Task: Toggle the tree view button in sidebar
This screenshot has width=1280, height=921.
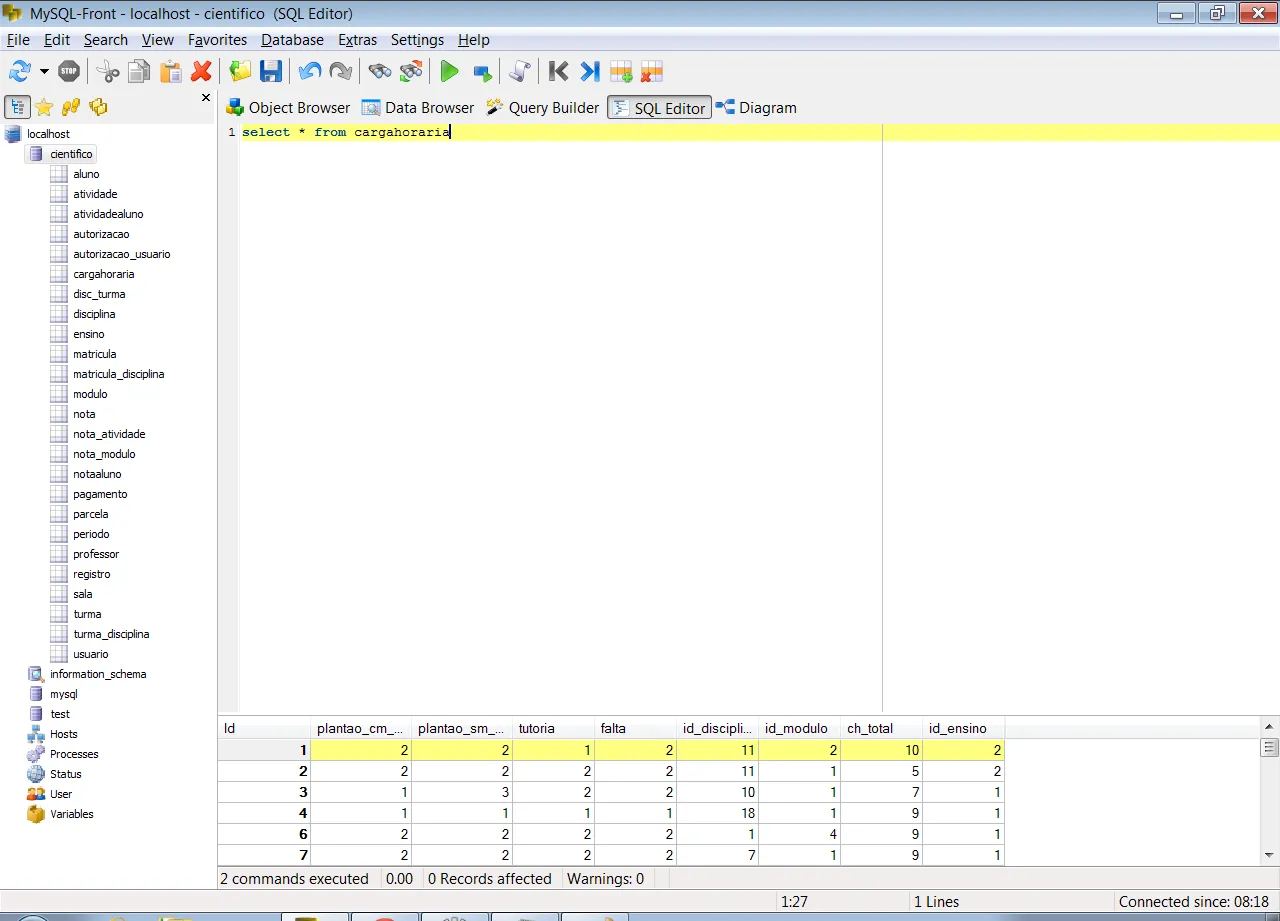Action: [x=17, y=107]
